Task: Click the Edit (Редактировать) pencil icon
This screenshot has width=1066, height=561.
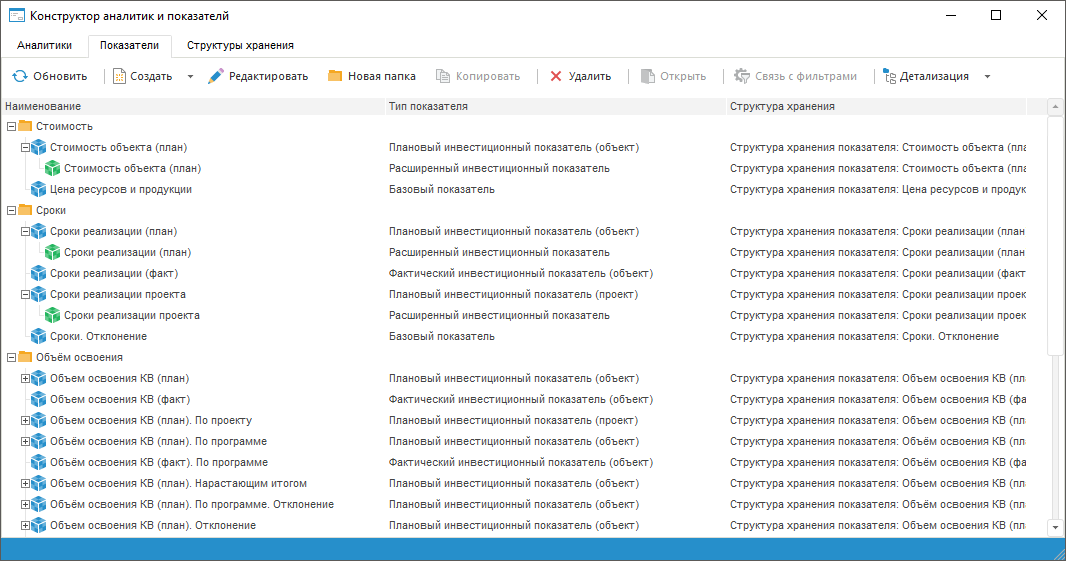Action: coord(216,76)
